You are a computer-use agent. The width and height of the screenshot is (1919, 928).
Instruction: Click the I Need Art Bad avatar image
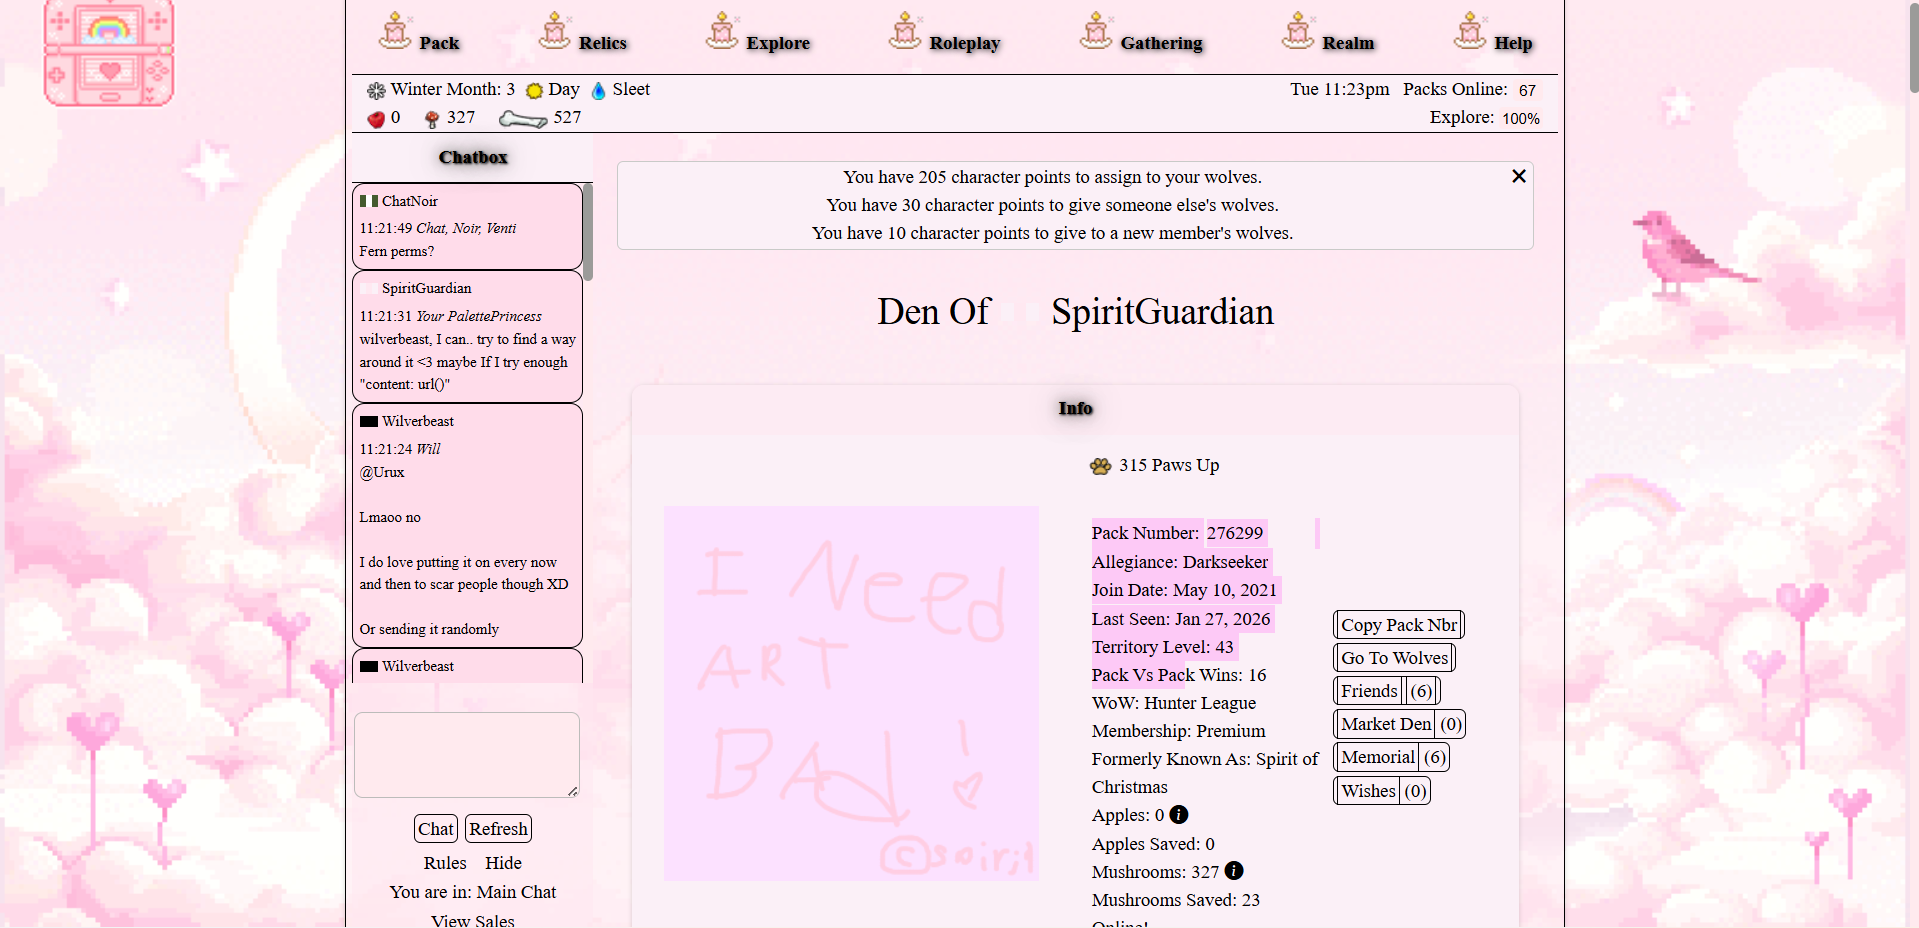click(x=851, y=693)
